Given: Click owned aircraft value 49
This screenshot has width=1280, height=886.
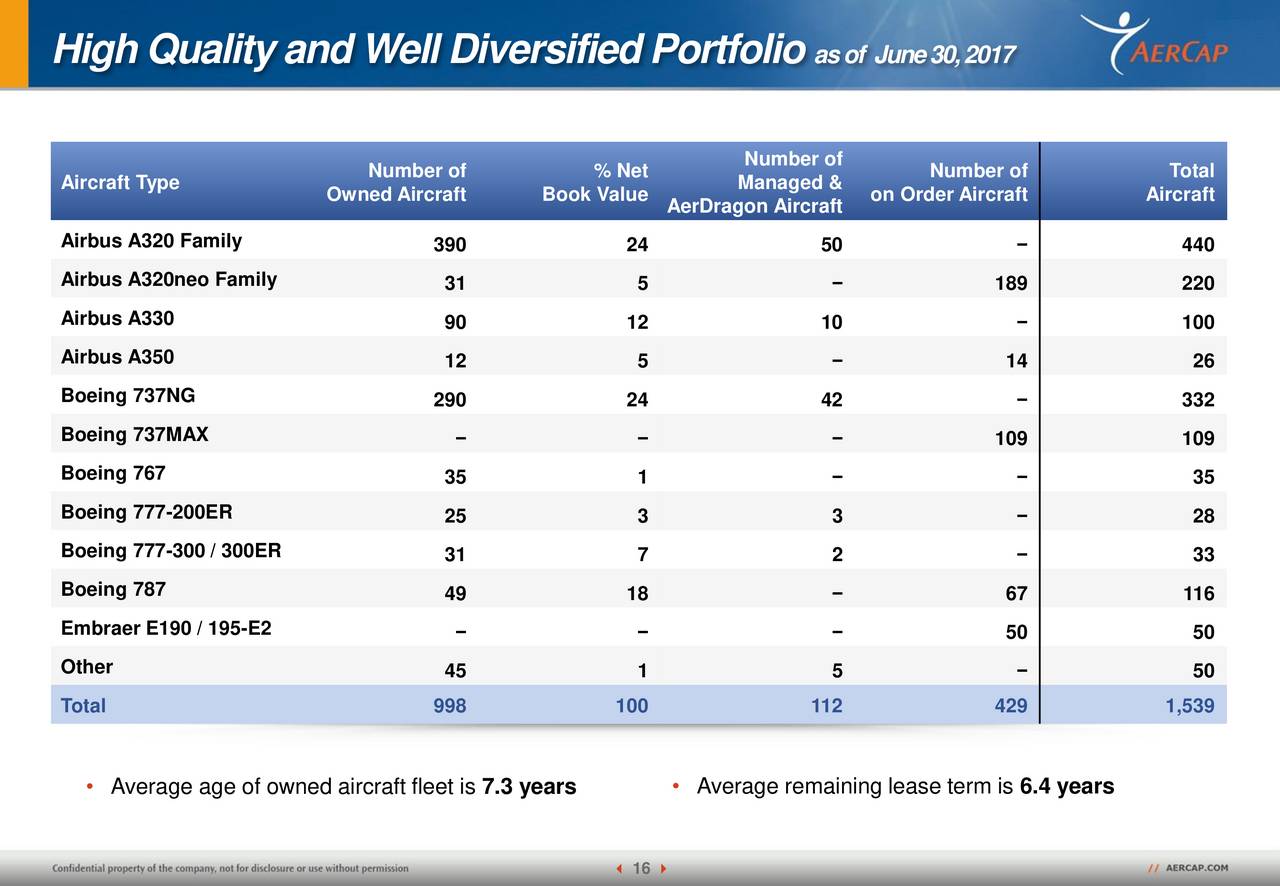Looking at the screenshot, I should tap(455, 594).
